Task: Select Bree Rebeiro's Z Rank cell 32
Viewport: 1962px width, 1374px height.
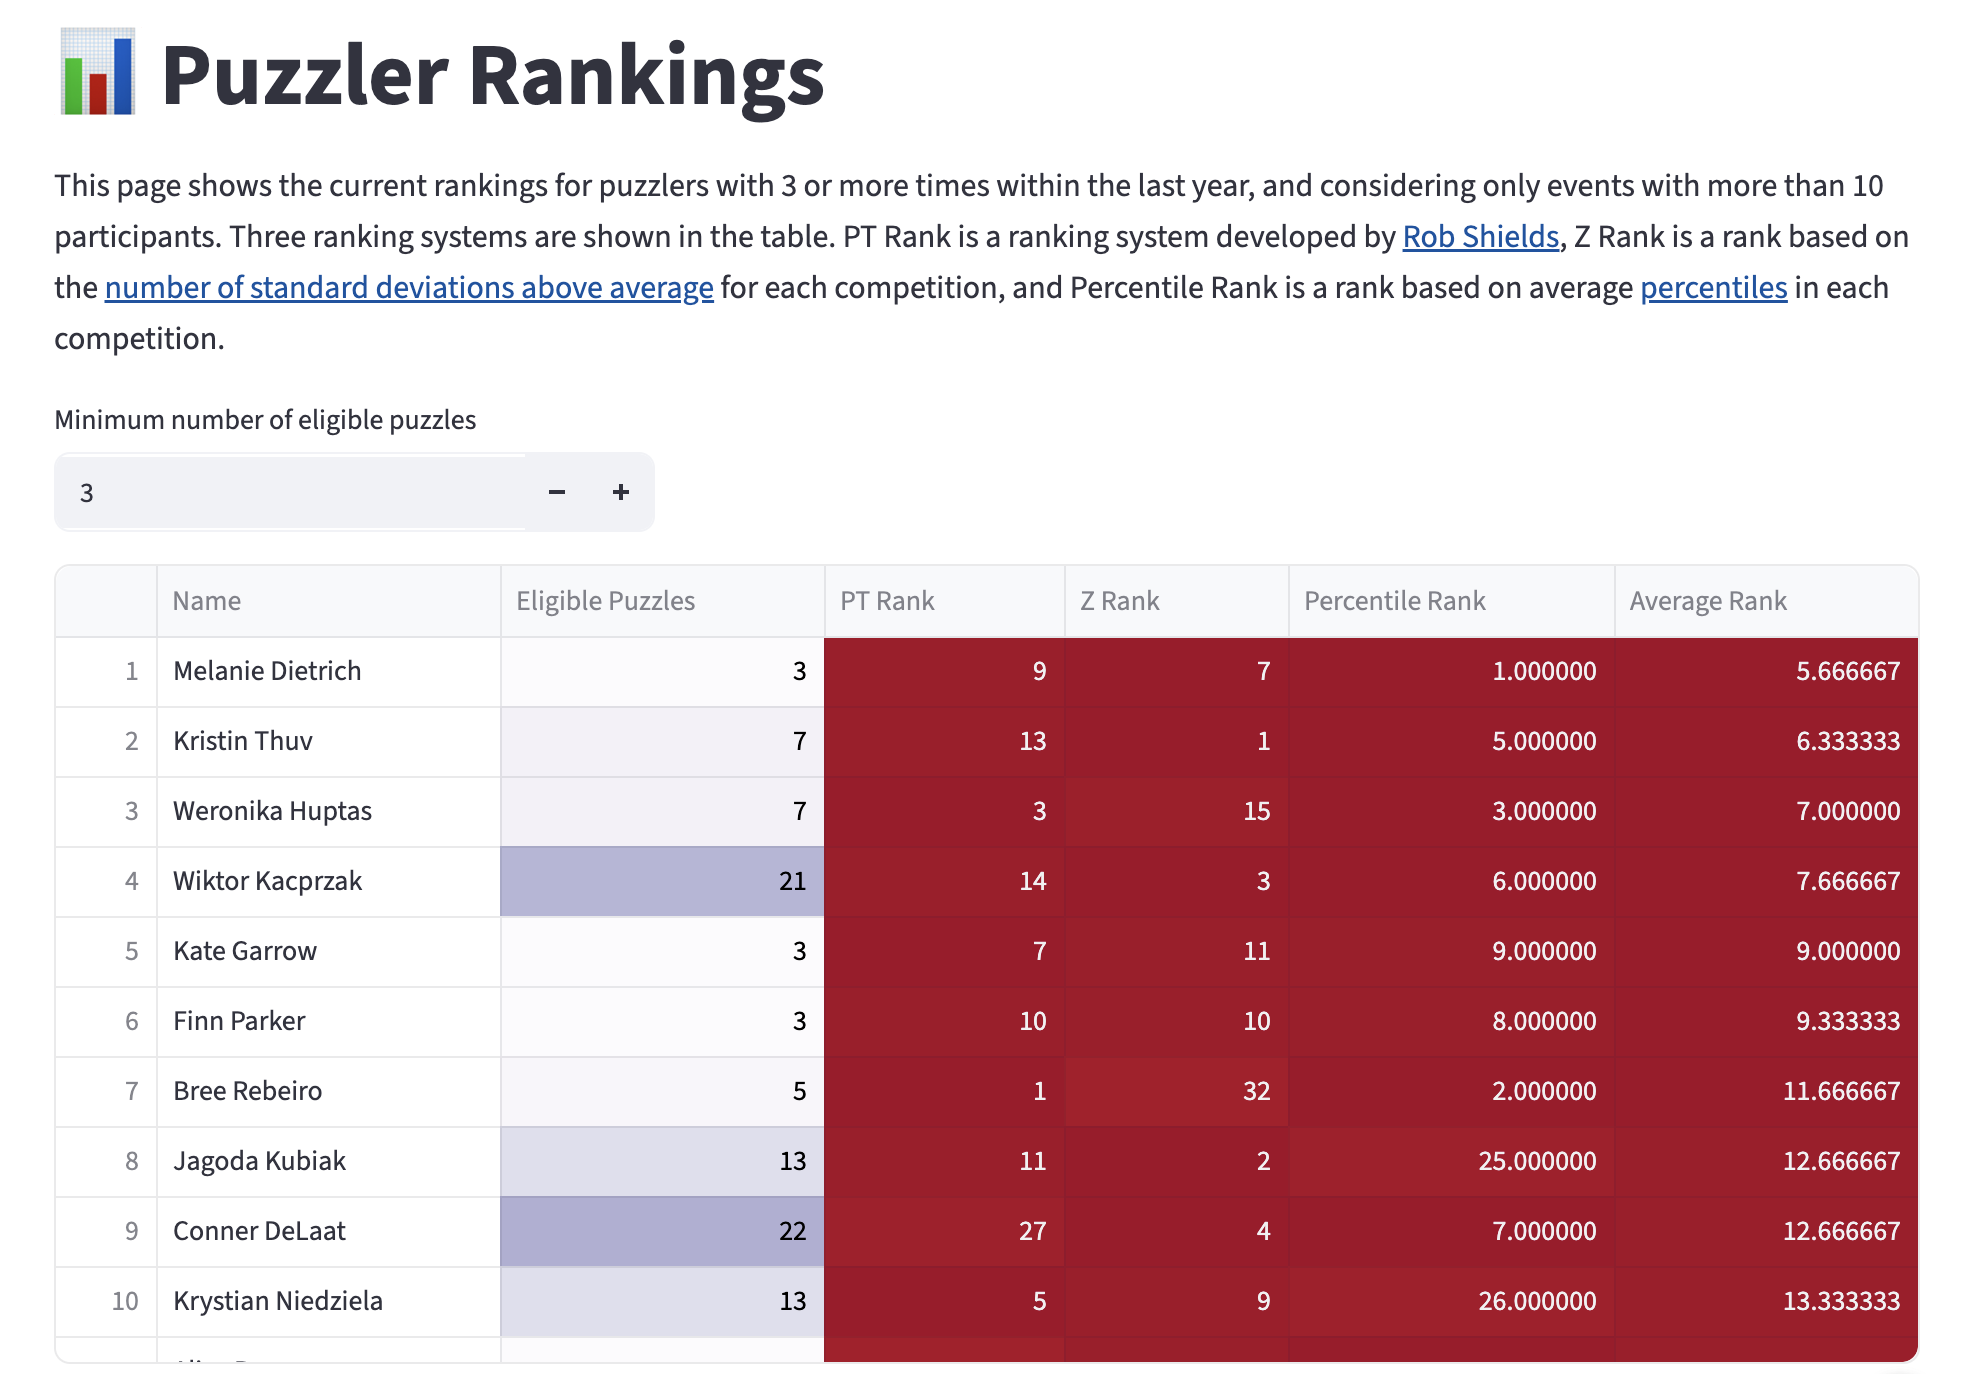Action: coord(1176,1091)
